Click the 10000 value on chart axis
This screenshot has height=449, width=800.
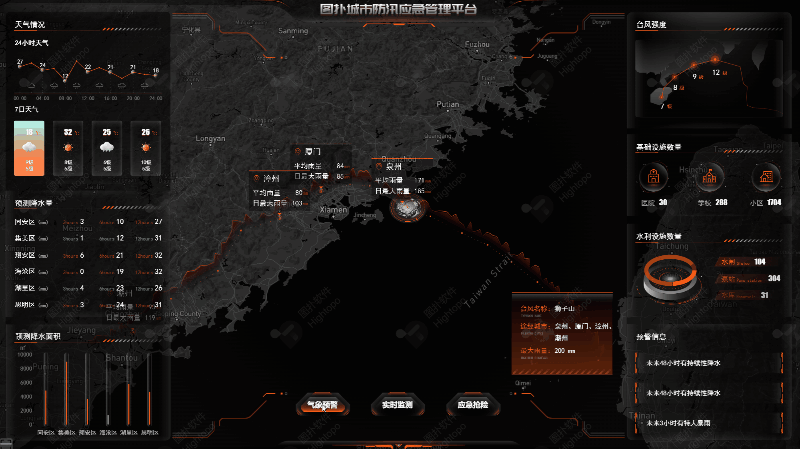pyautogui.click(x=24, y=355)
